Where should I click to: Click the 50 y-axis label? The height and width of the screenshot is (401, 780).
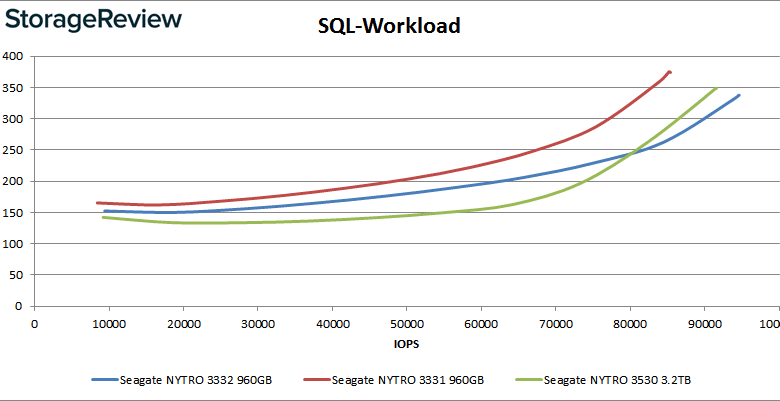click(x=16, y=275)
